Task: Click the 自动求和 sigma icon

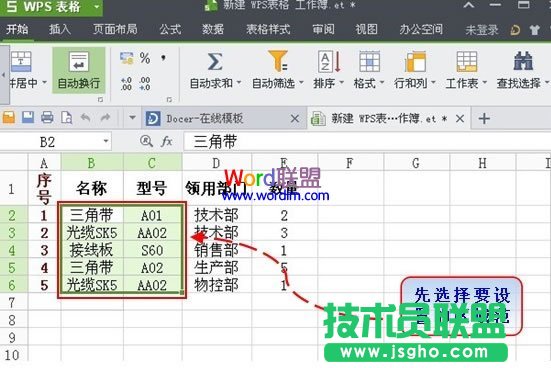Action: [x=215, y=62]
